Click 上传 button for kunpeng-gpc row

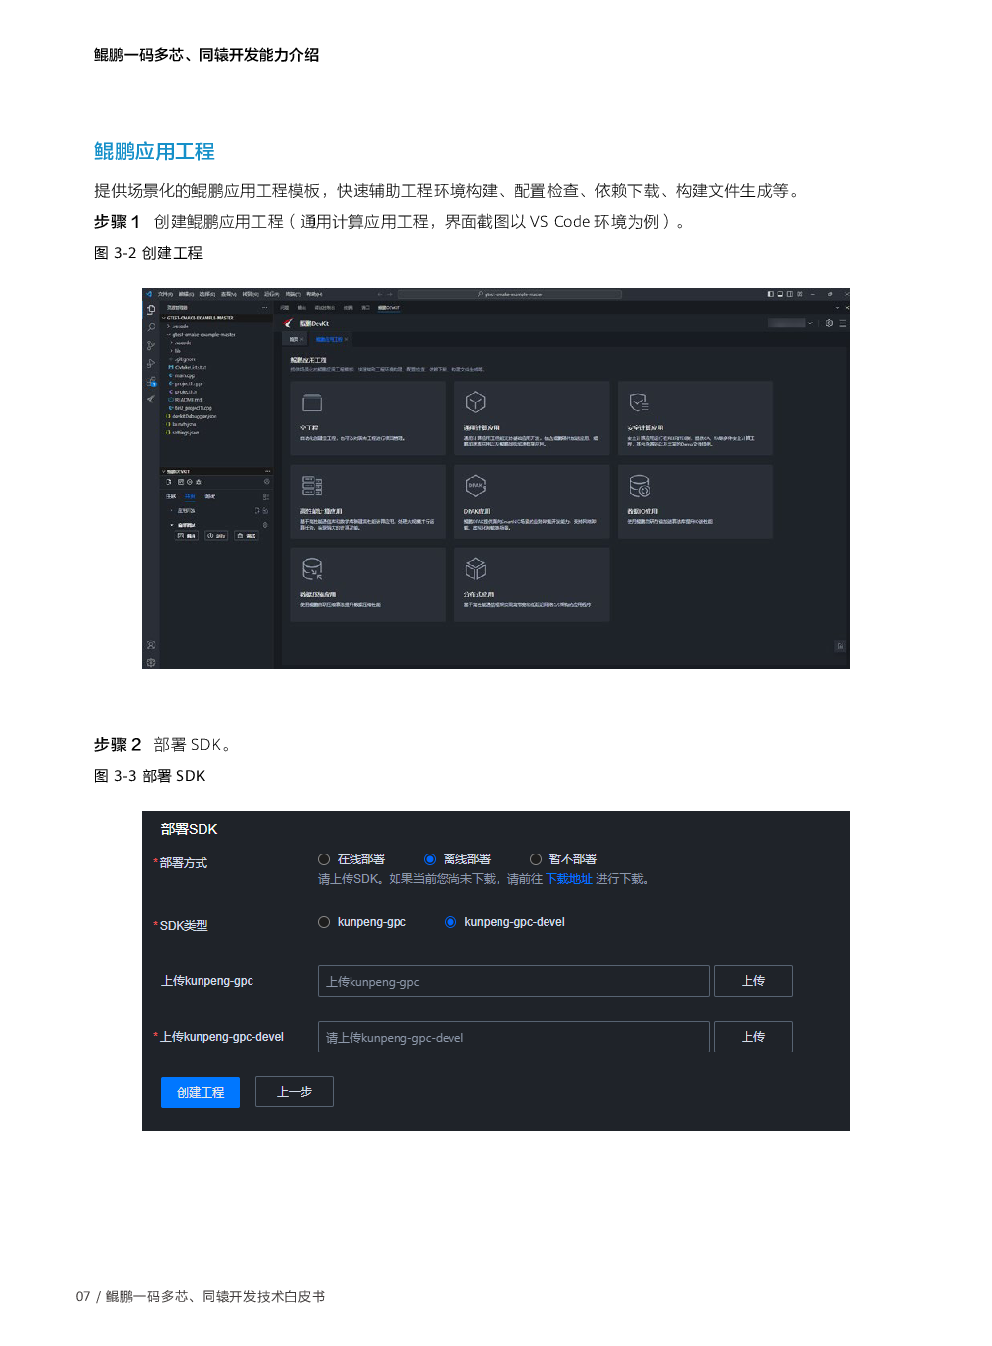tap(753, 981)
